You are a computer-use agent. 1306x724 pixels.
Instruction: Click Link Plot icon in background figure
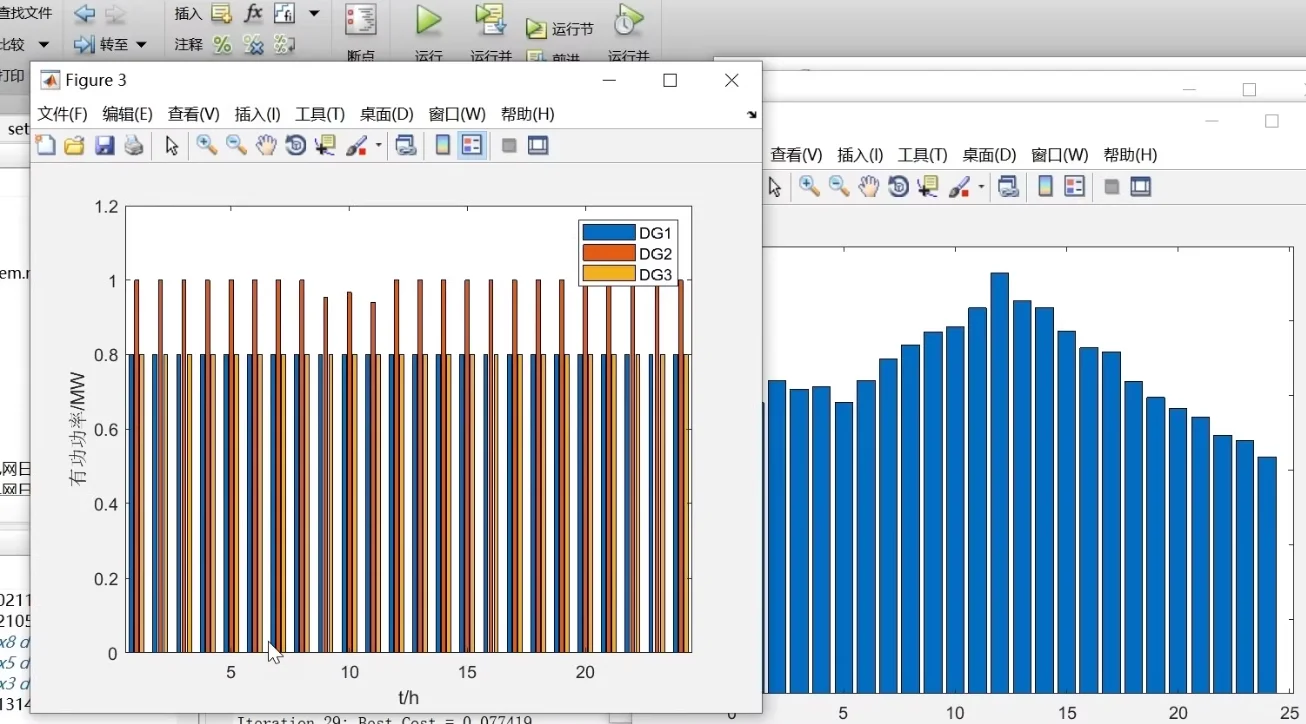point(1008,186)
